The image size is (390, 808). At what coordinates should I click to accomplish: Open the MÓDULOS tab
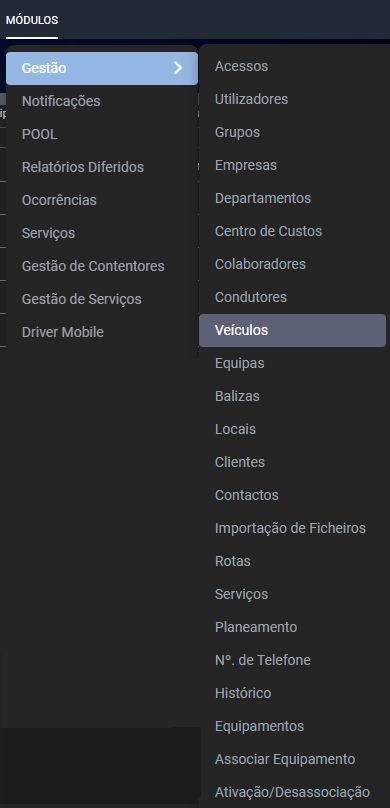point(32,21)
